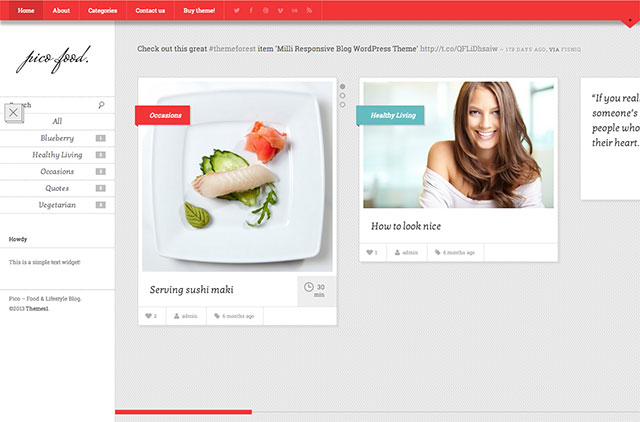The height and width of the screenshot is (422, 640).
Task: Click the red horizontal scroll progress bar
Action: pyautogui.click(x=183, y=411)
